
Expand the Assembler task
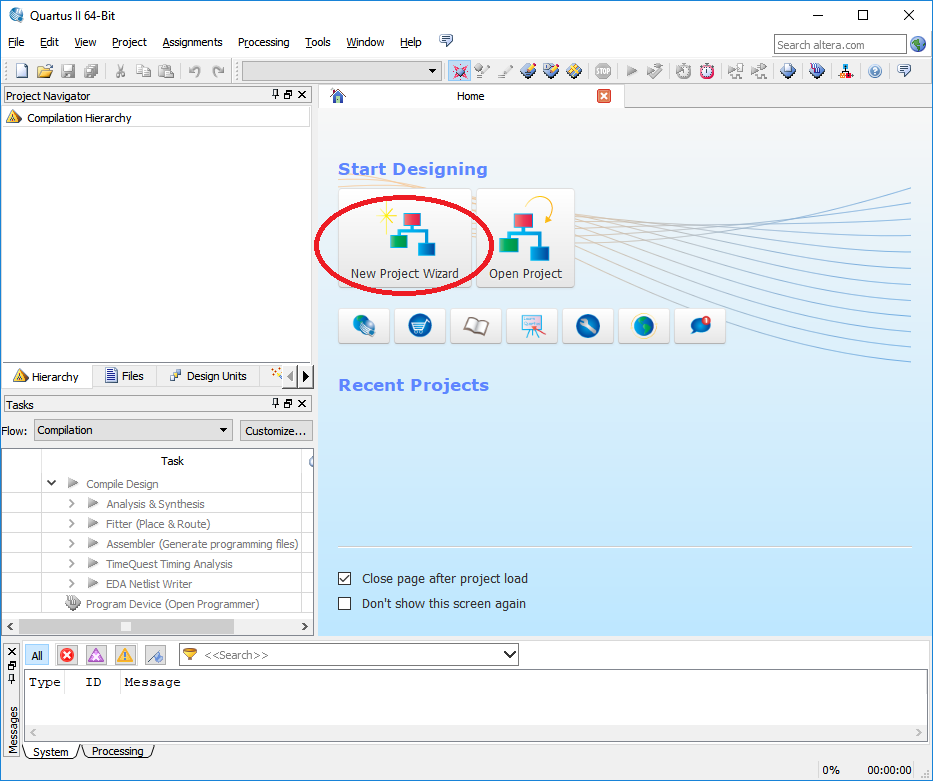(71, 544)
